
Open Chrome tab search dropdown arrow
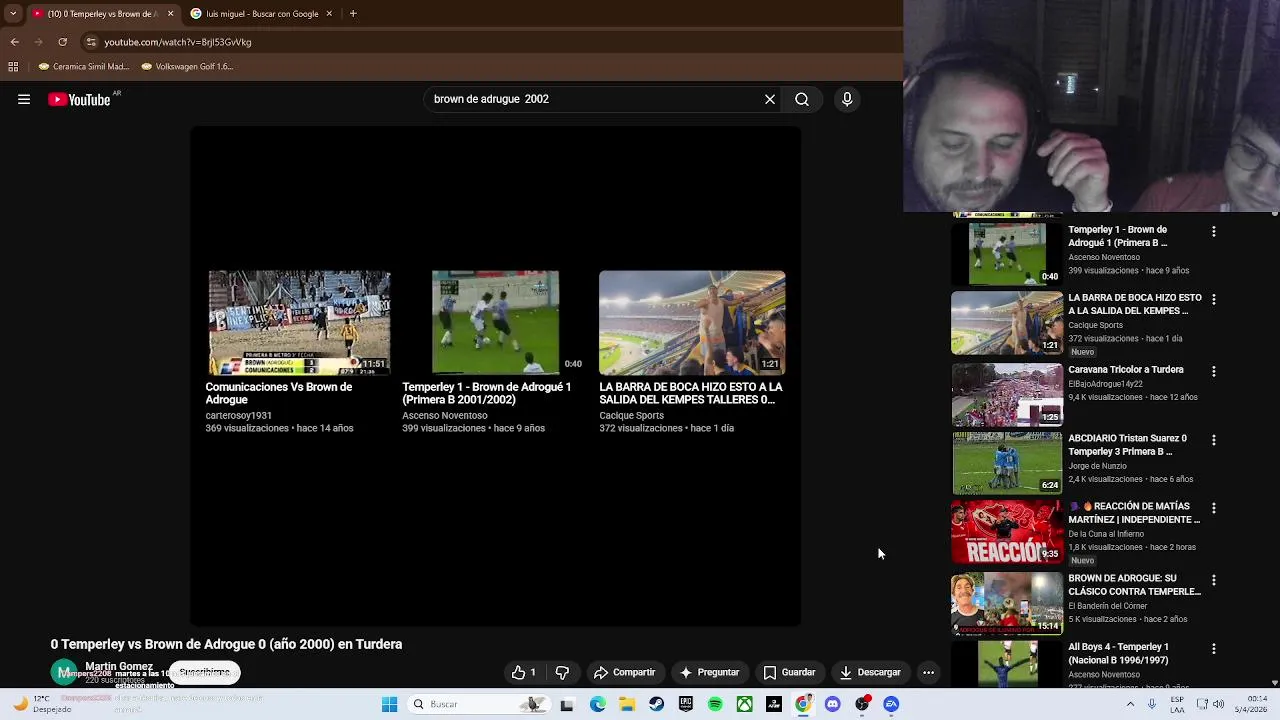pos(13,14)
